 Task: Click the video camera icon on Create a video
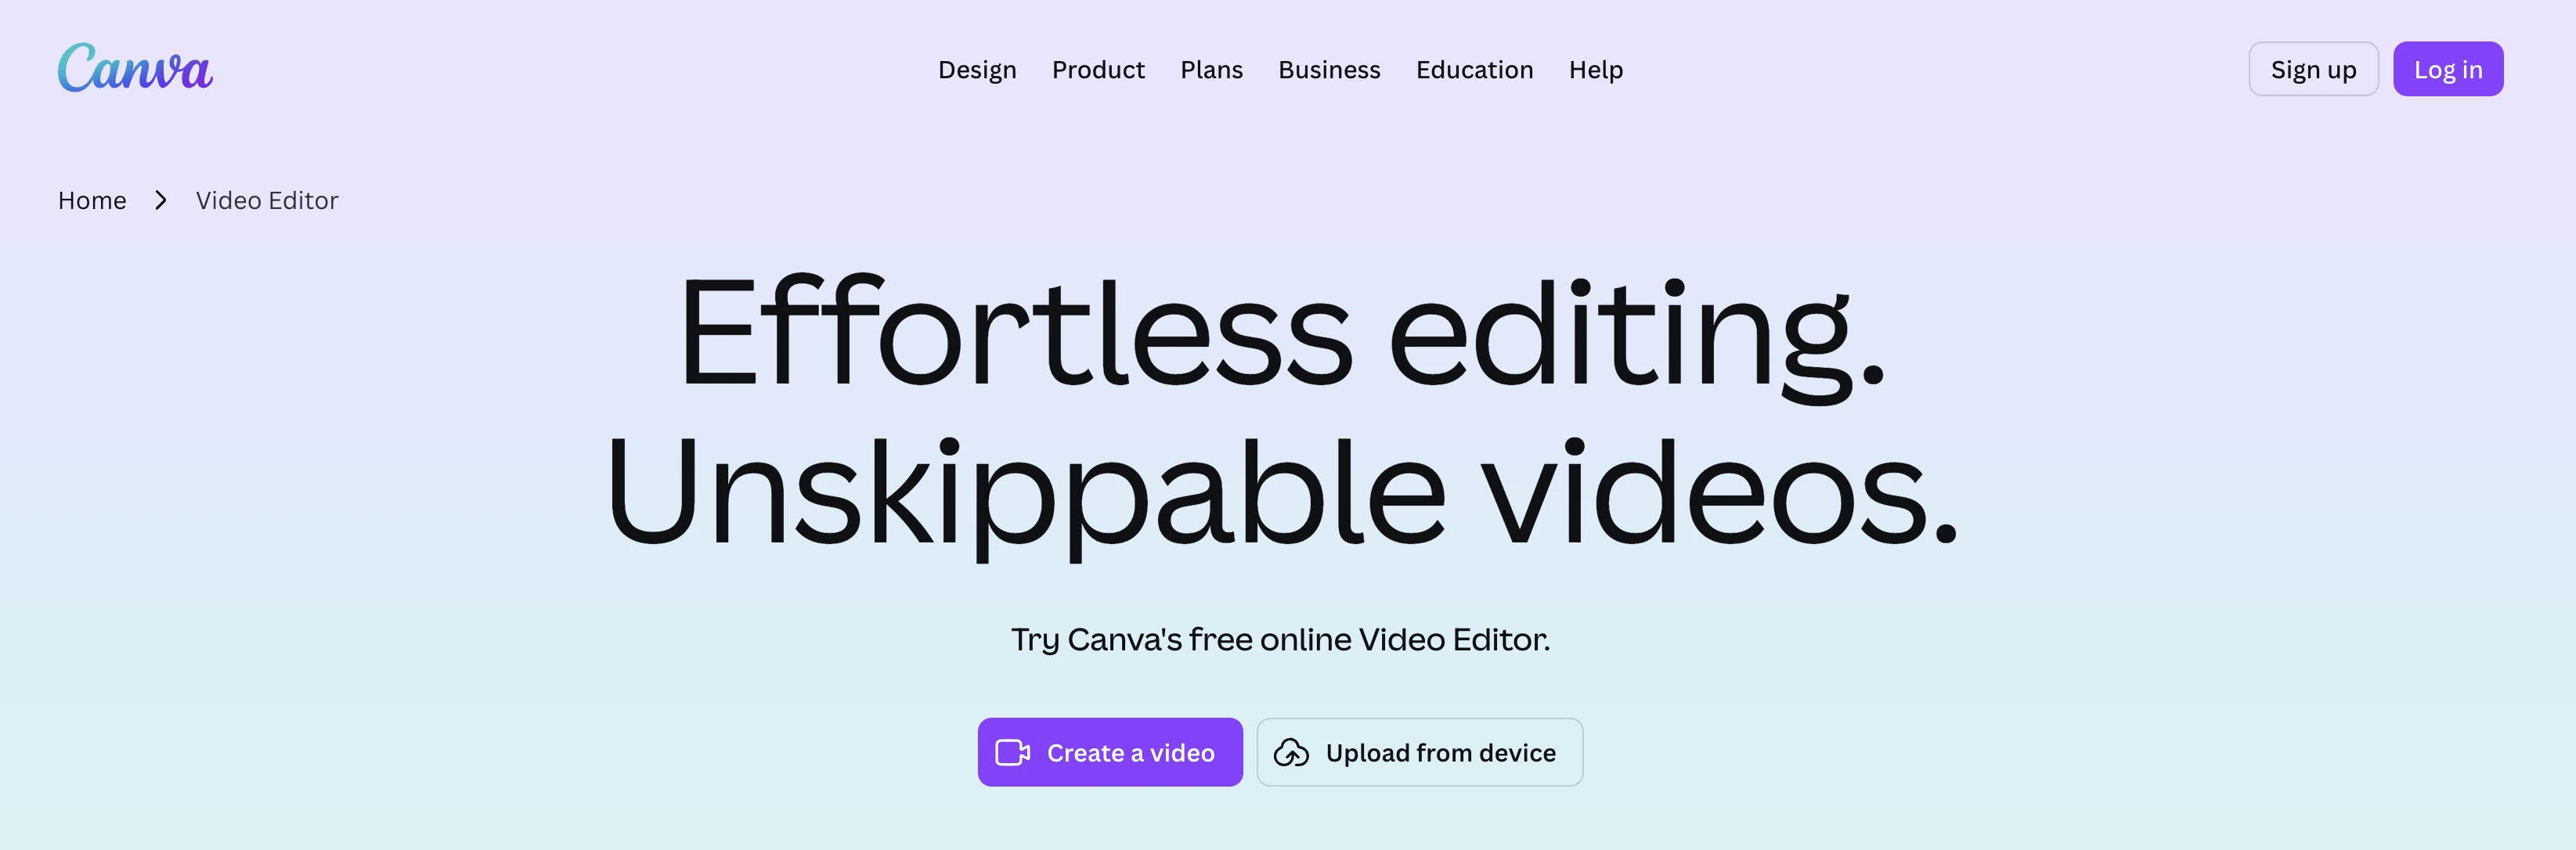(1012, 752)
